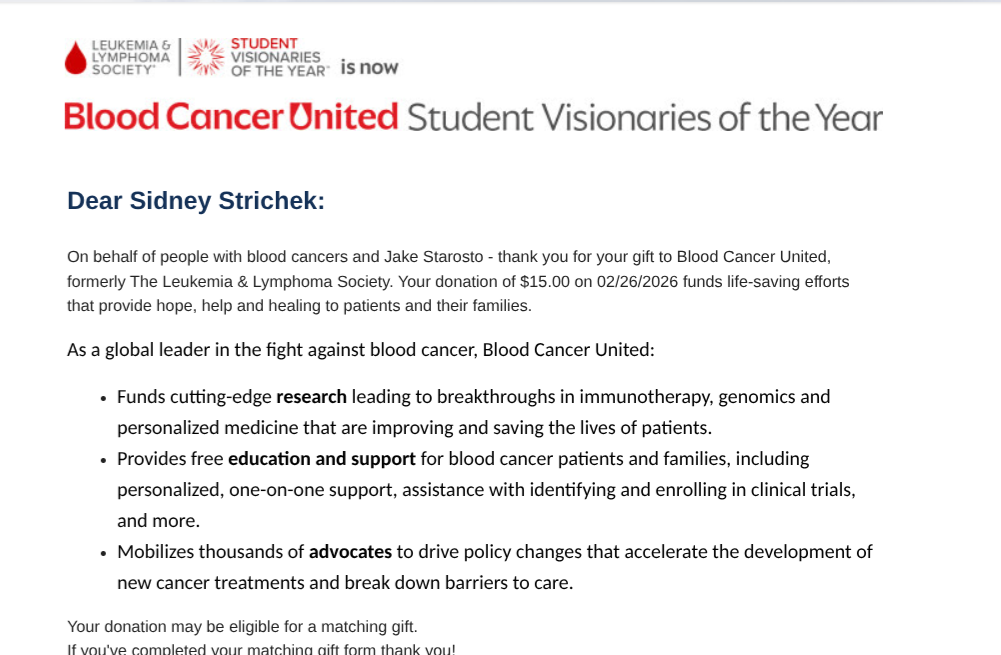Click the bold phrase "education and support"

(321, 459)
